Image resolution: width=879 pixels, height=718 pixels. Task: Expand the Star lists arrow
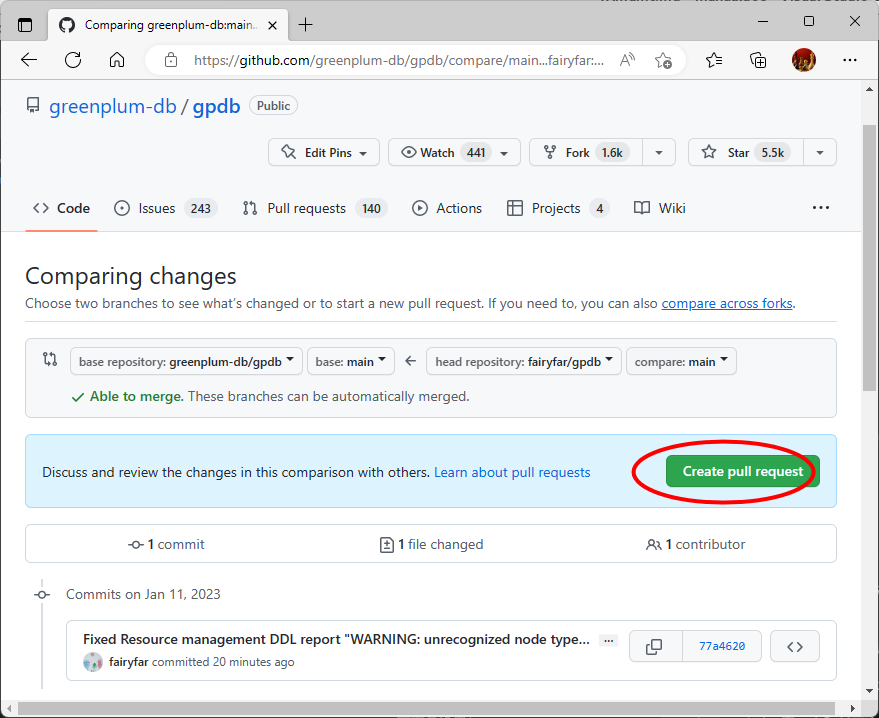pos(820,152)
